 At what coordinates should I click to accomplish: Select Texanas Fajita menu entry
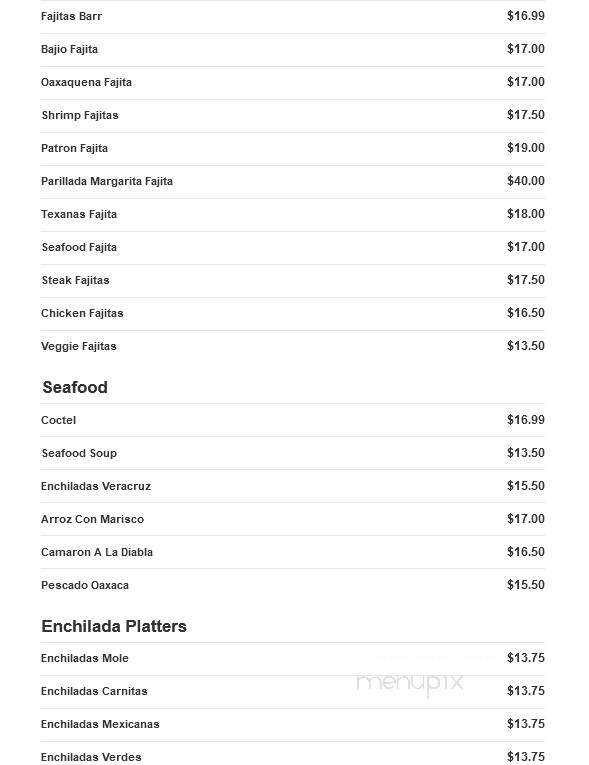coord(79,214)
